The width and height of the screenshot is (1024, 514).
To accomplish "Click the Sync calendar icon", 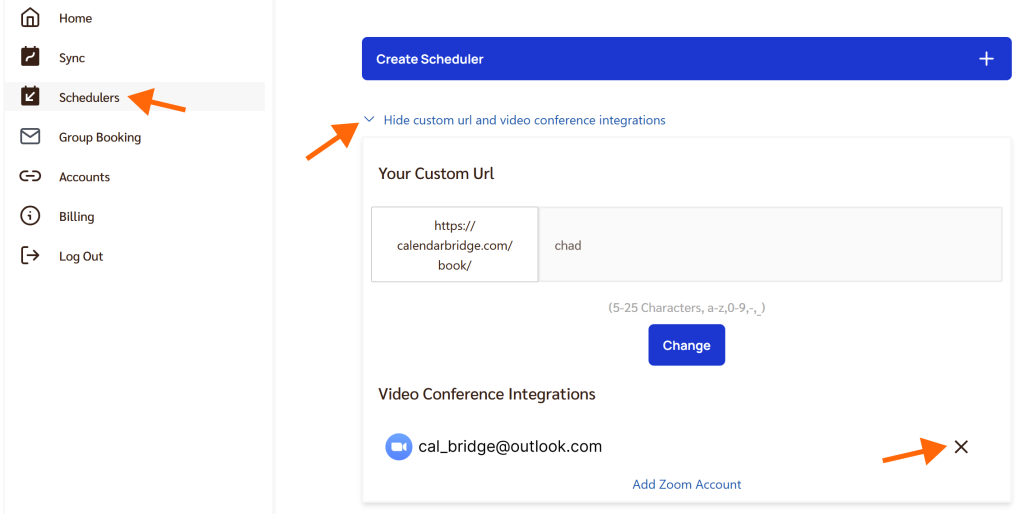I will click(x=30, y=57).
